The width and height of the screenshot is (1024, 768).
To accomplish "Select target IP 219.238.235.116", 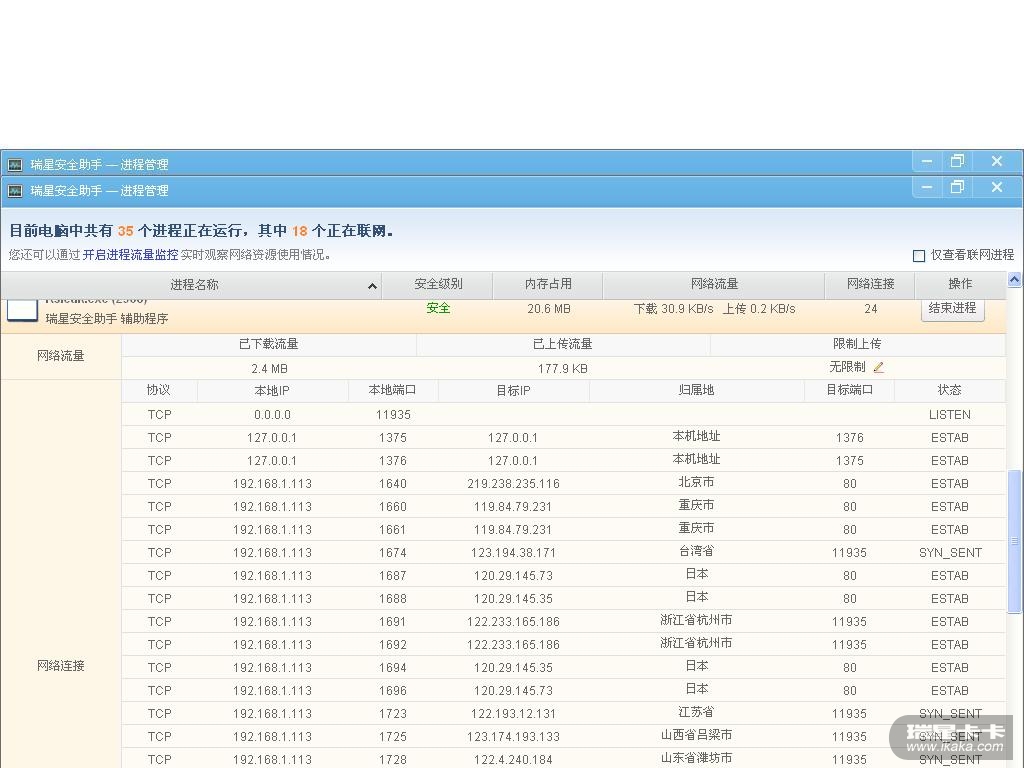I will pyautogui.click(x=513, y=484).
